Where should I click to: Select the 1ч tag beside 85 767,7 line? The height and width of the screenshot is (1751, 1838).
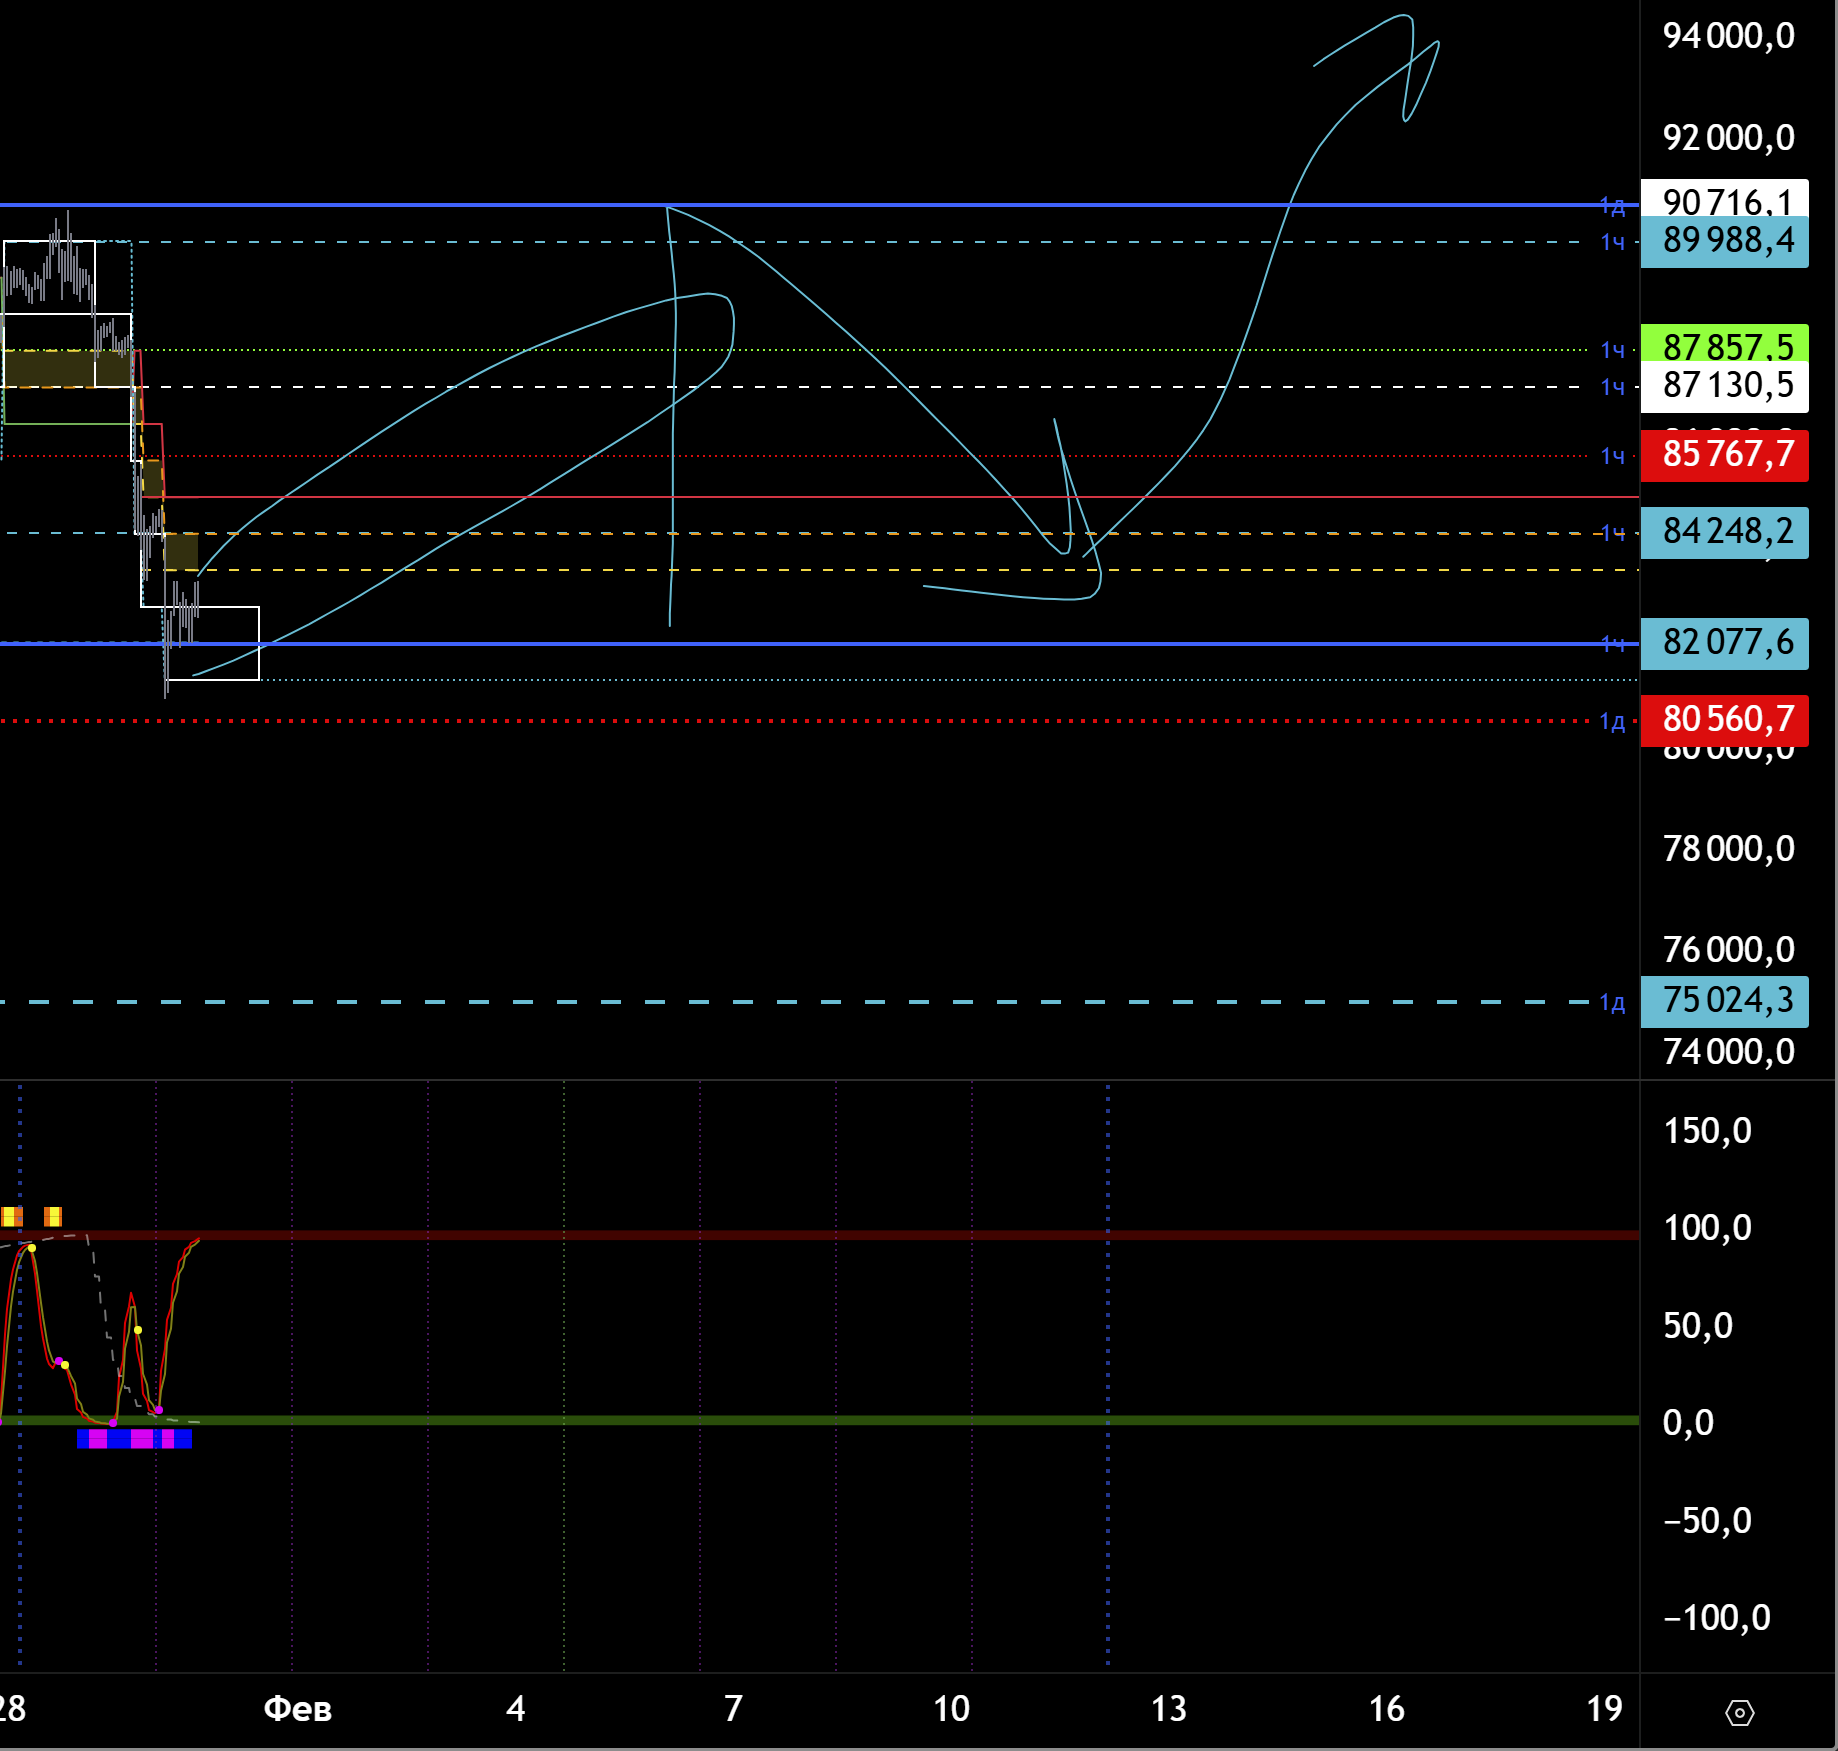coord(1611,456)
